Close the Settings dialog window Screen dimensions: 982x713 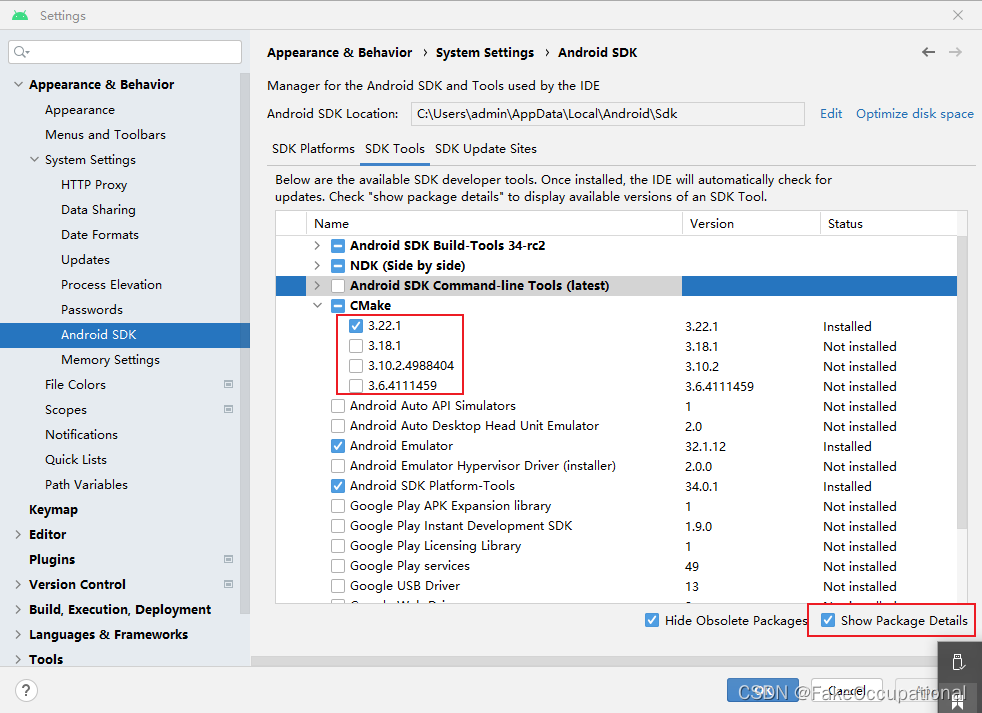pyautogui.click(x=958, y=15)
